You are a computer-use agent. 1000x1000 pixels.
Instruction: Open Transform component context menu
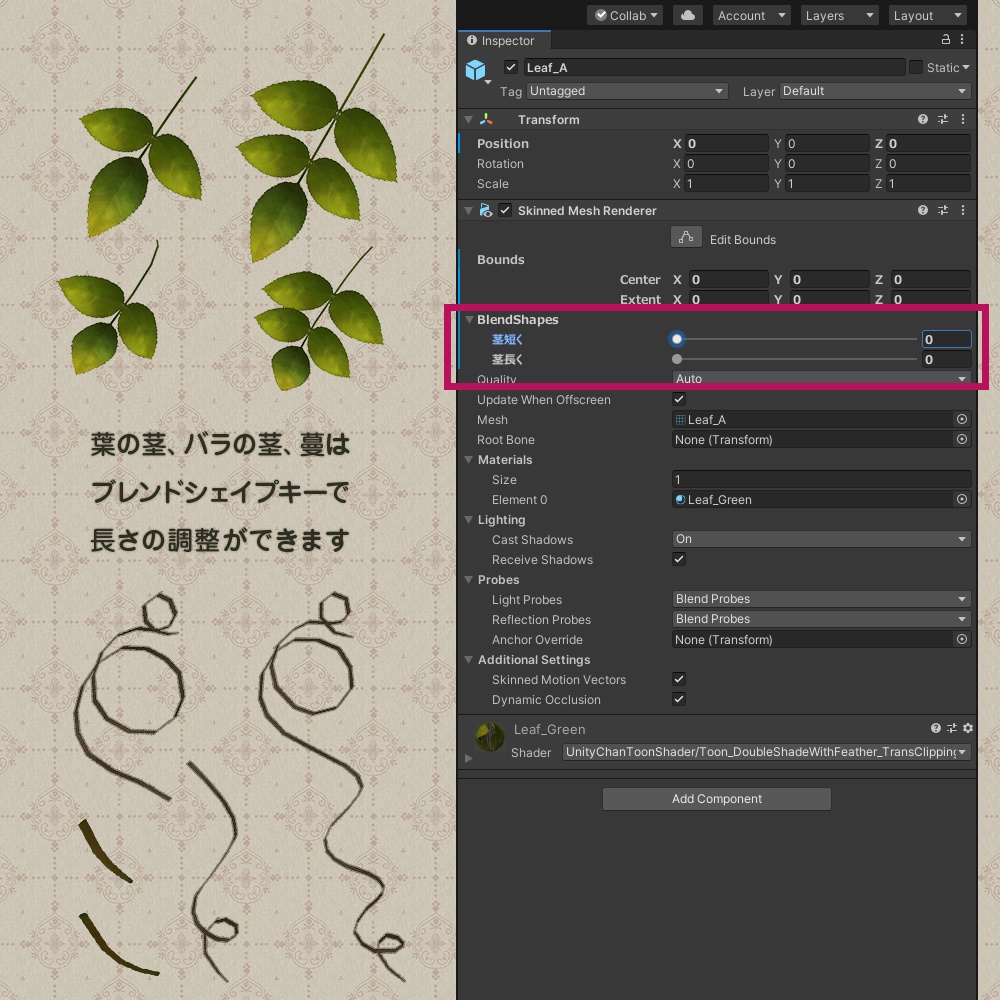click(x=963, y=119)
